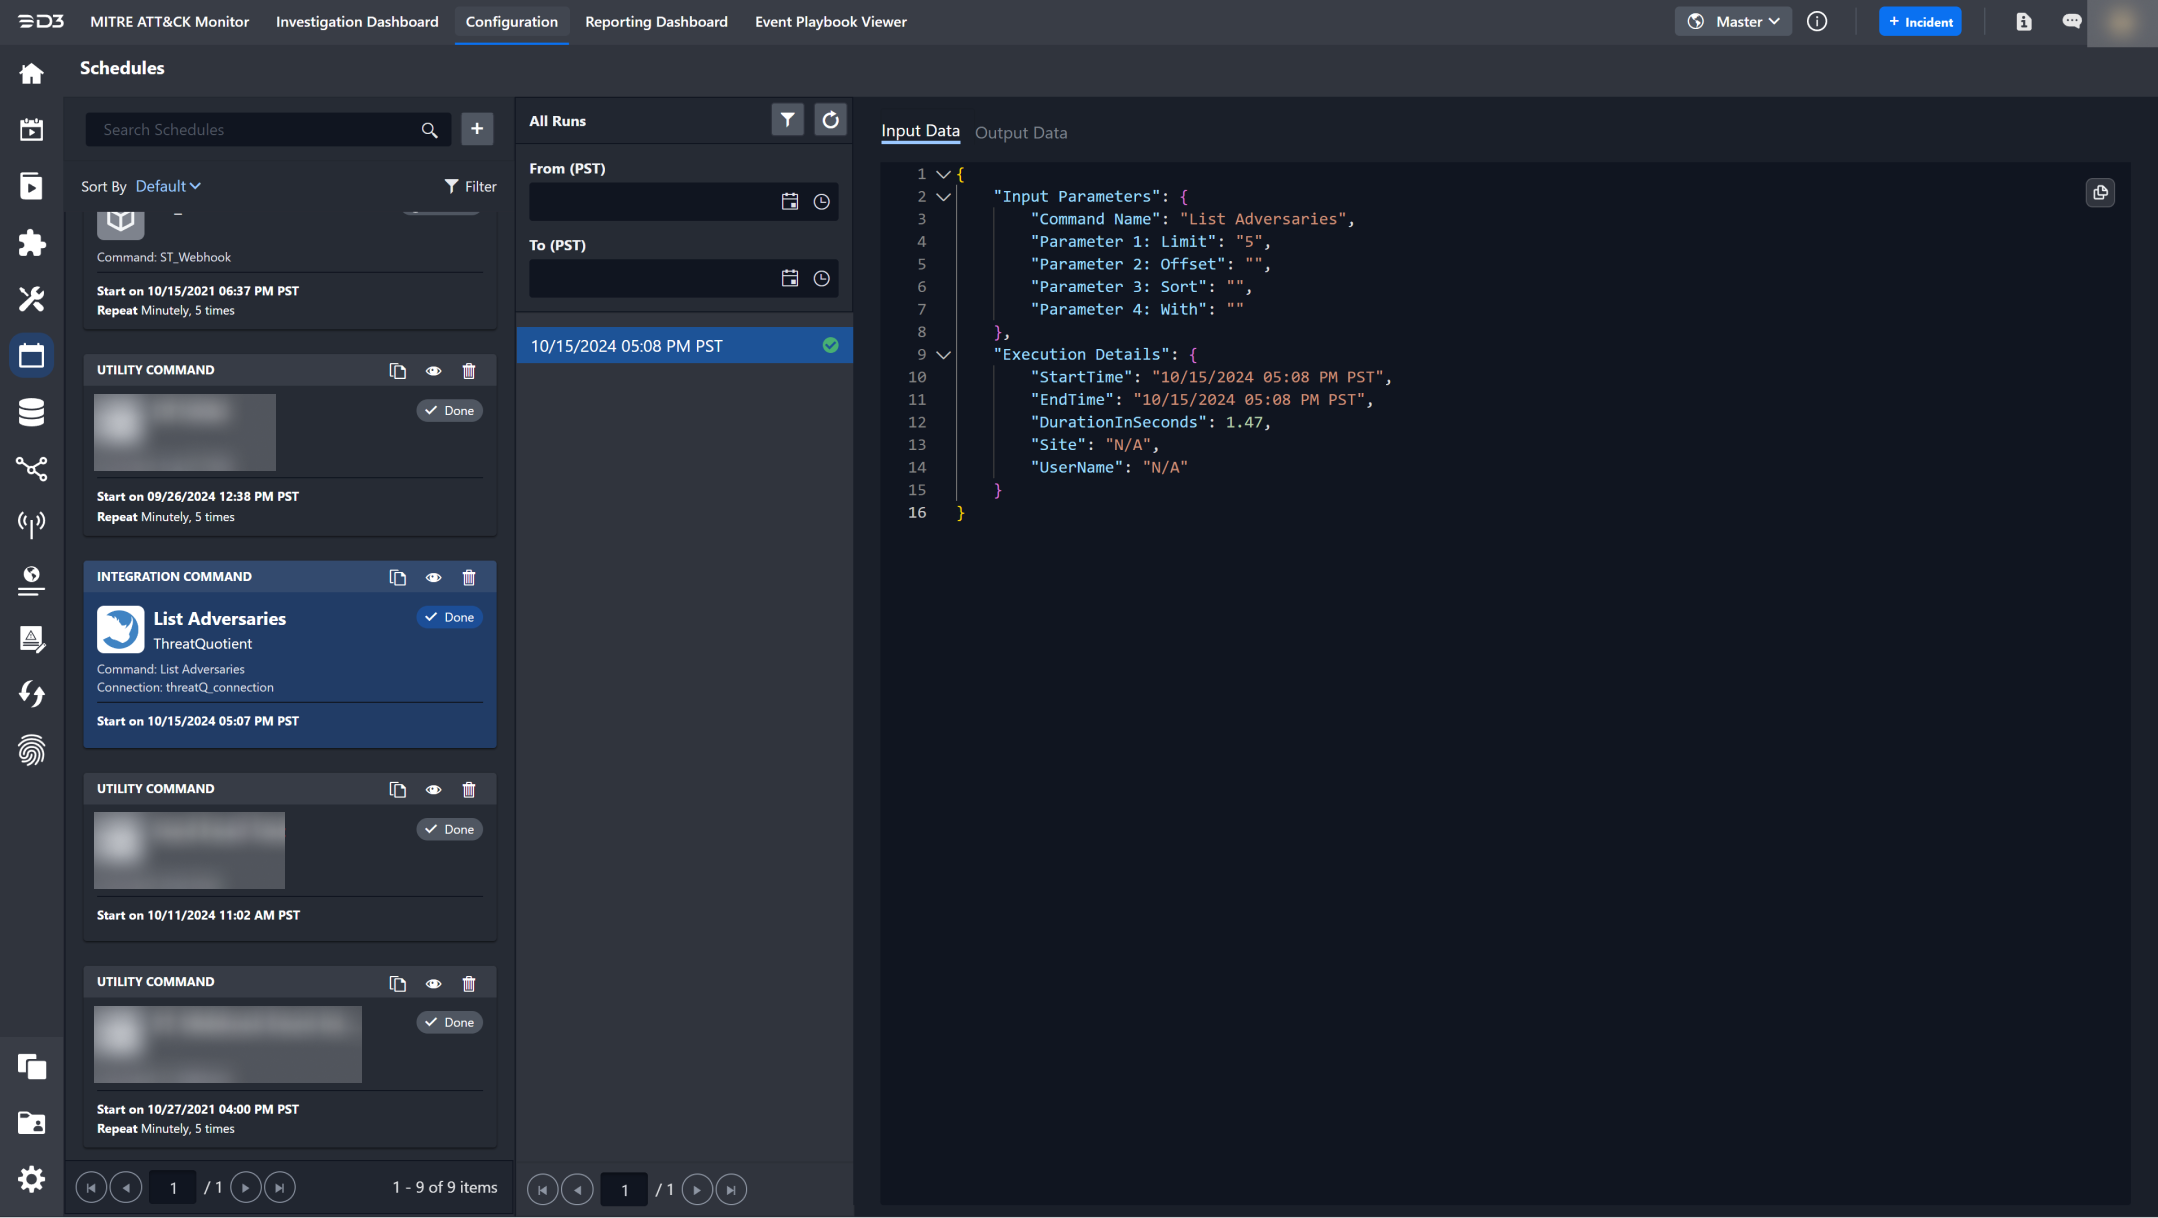Viewport: 2158px width, 1218px height.
Task: Open Reporting Dashboard section
Action: [657, 22]
